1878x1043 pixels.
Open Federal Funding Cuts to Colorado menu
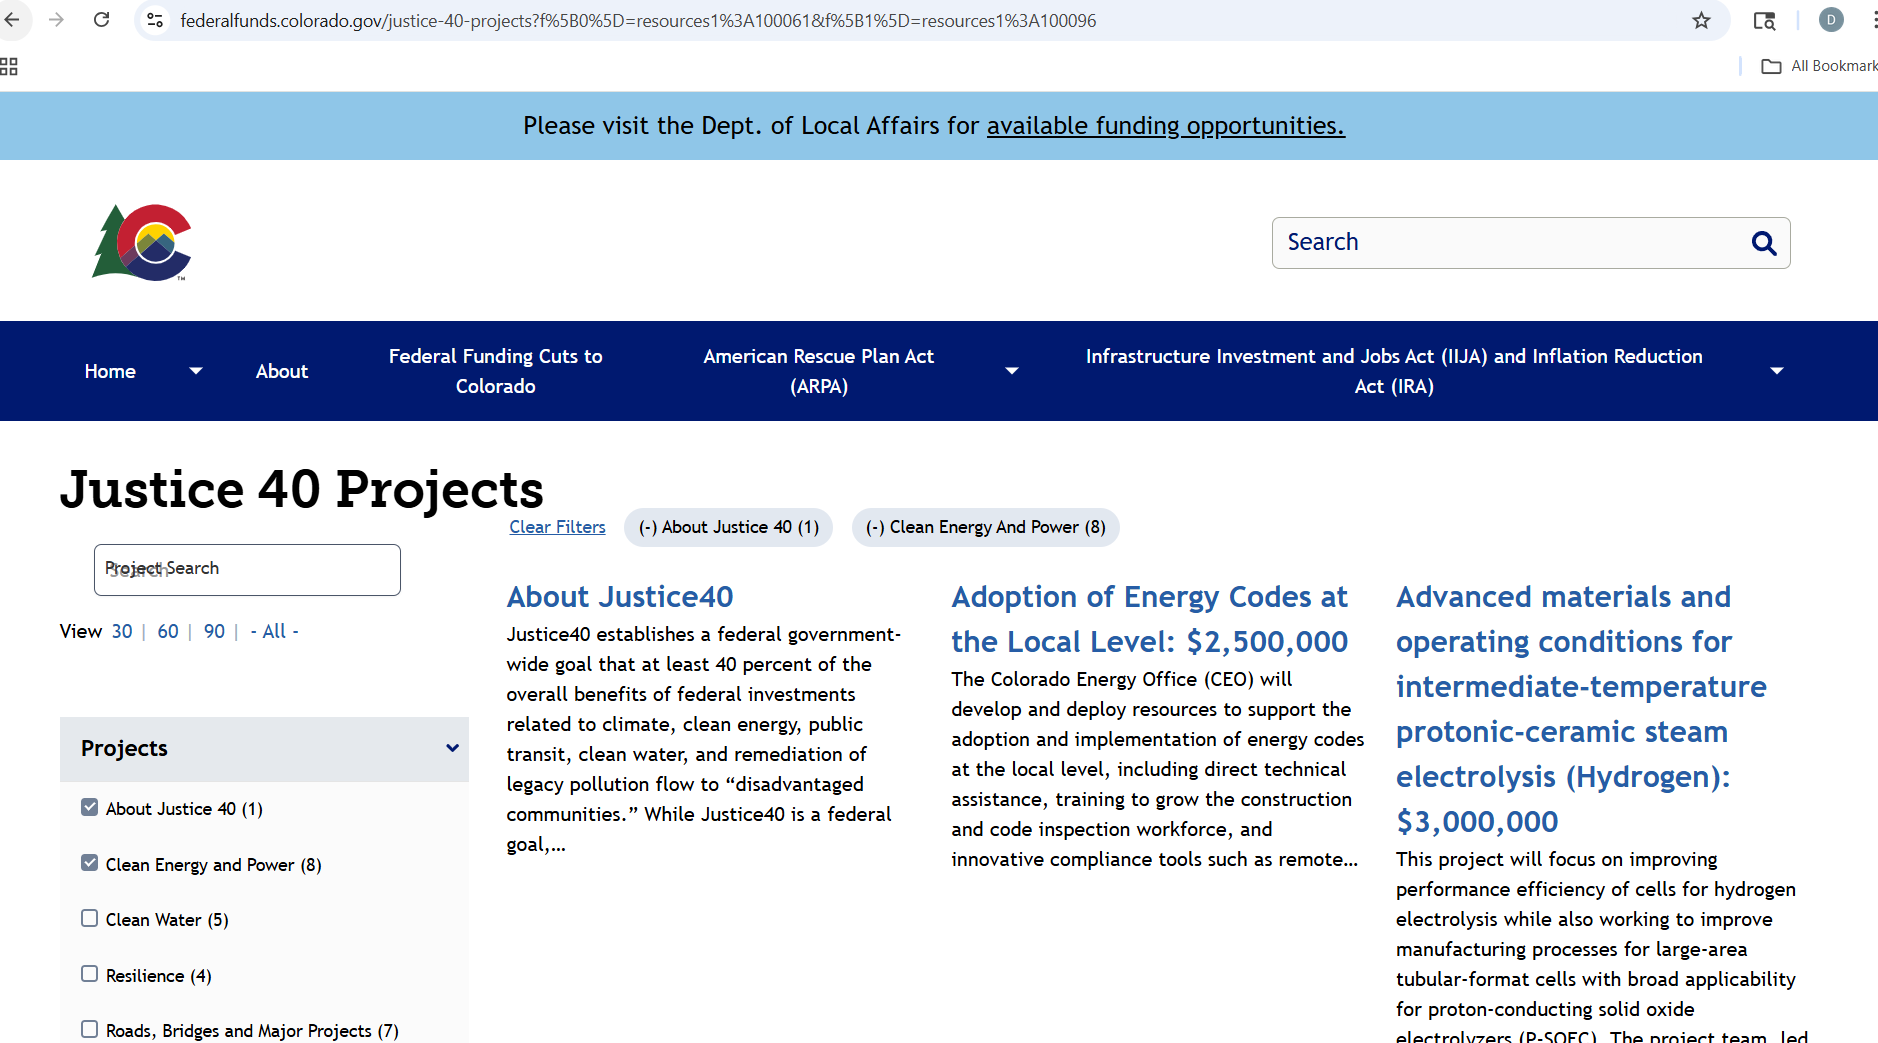(x=495, y=371)
